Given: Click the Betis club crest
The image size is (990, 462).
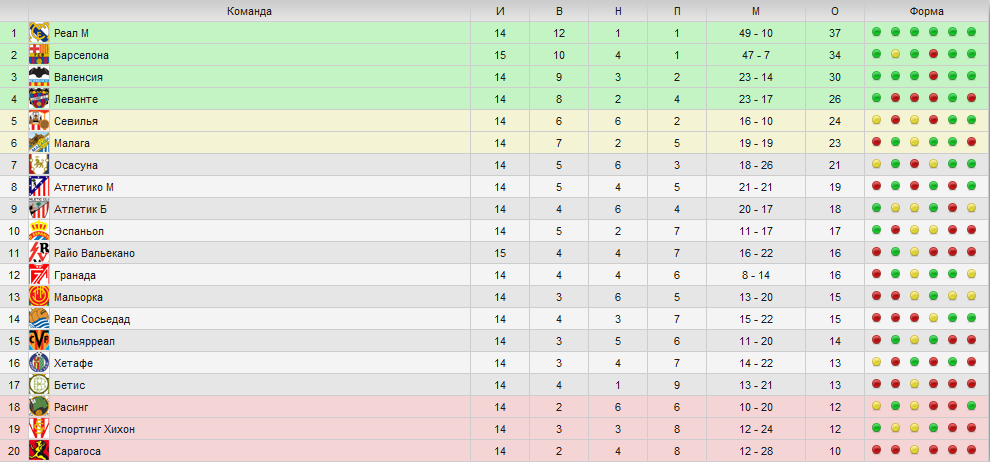Looking at the screenshot, I should point(39,385).
